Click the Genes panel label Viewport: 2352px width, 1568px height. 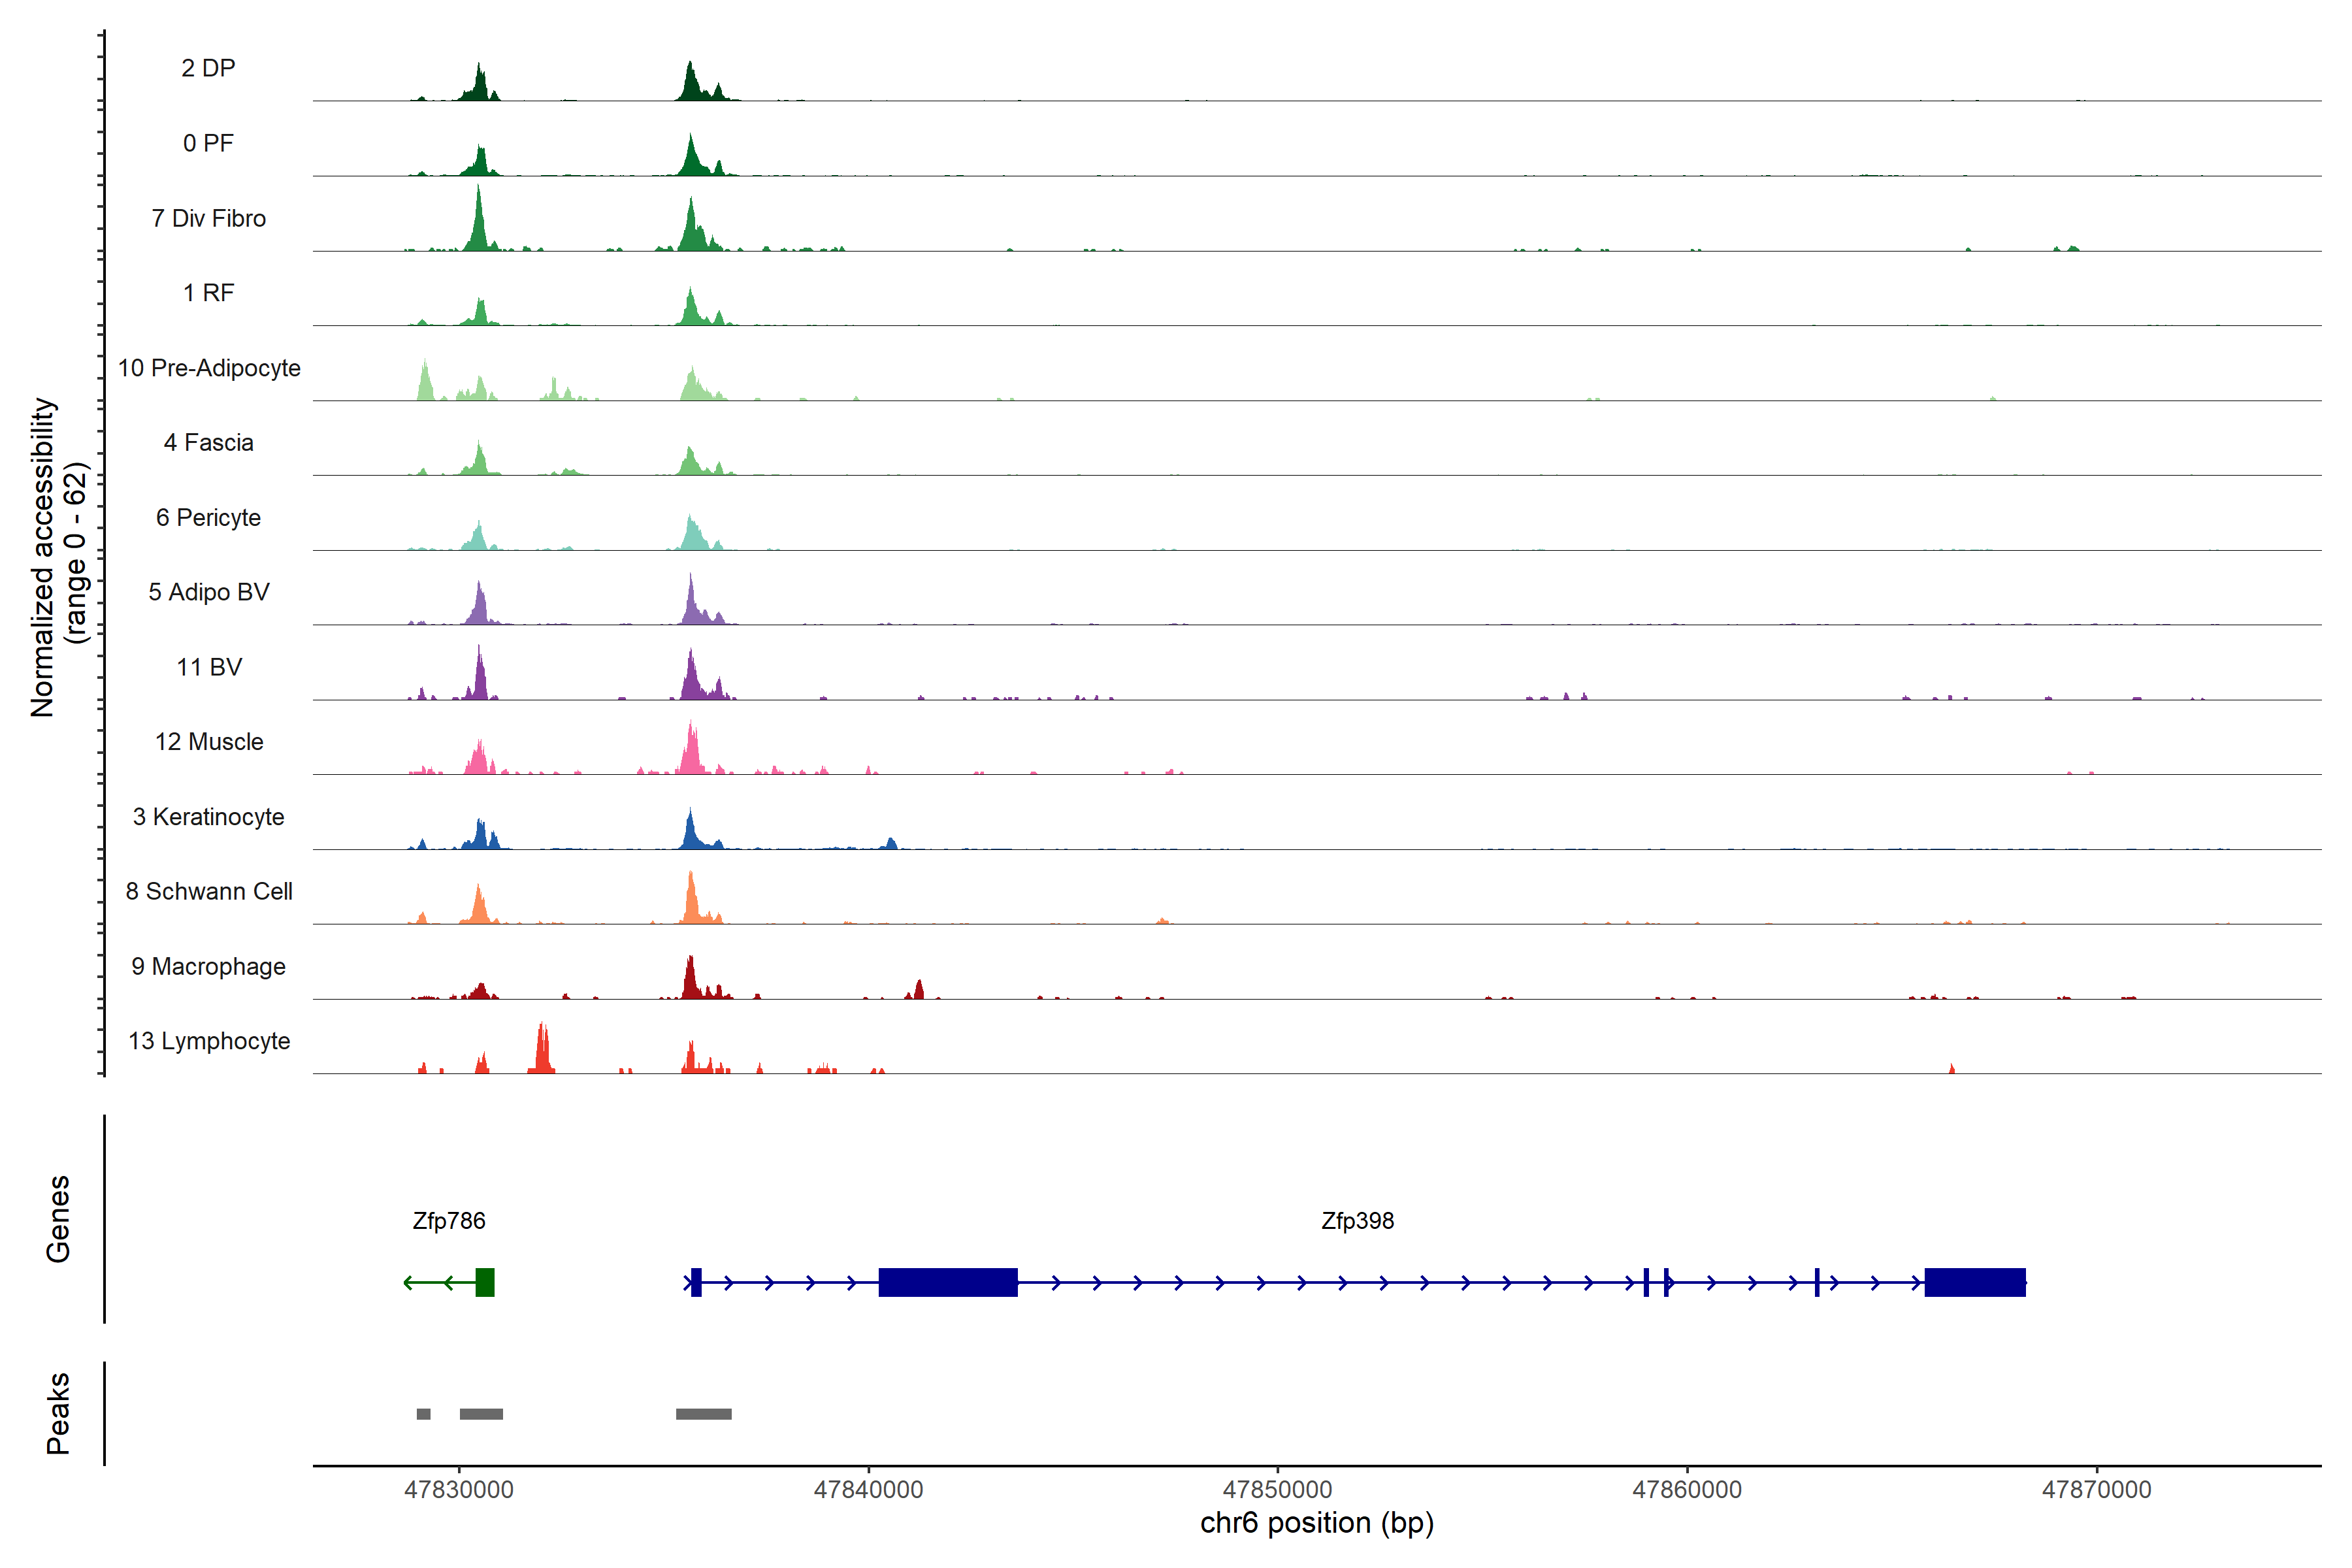tap(58, 1219)
